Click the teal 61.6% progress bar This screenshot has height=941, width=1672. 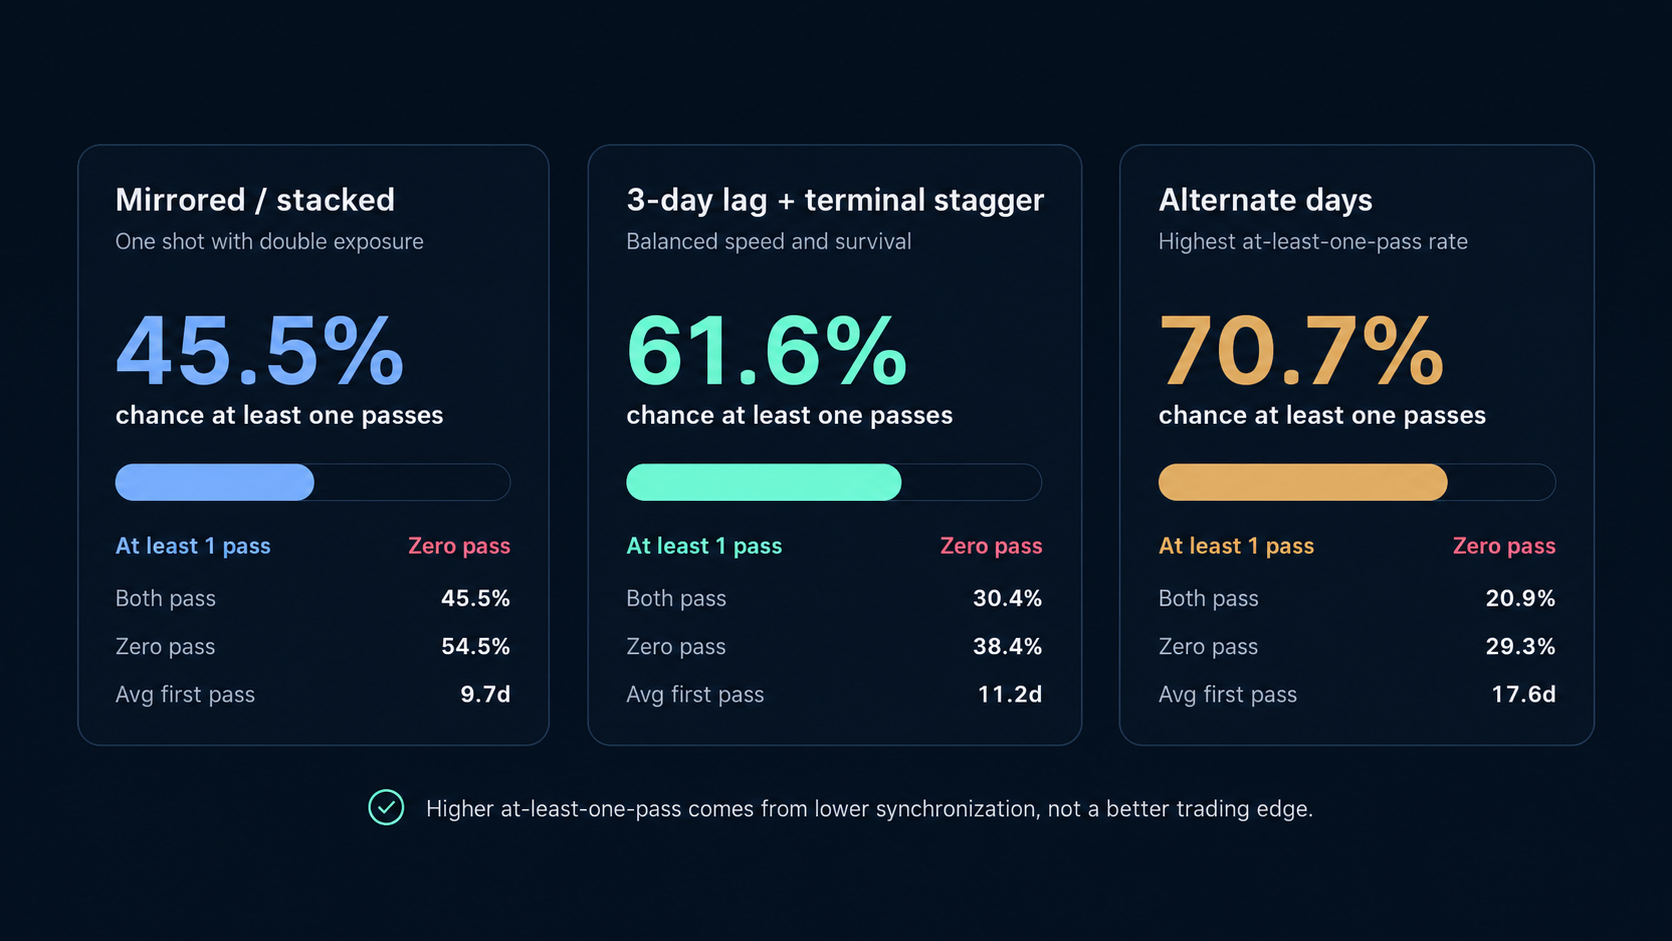[834, 482]
